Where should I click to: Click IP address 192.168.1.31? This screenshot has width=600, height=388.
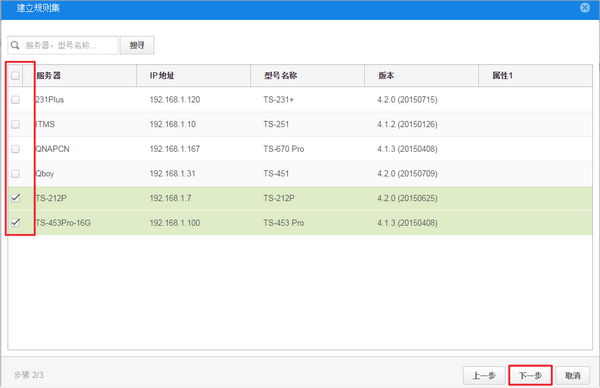[173, 174]
